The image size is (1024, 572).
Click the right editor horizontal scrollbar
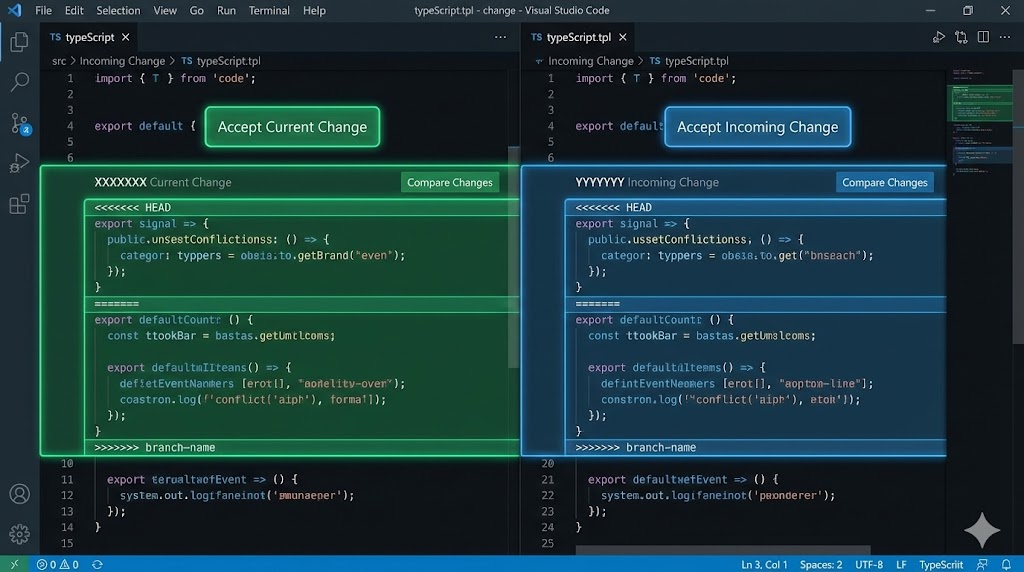point(723,550)
